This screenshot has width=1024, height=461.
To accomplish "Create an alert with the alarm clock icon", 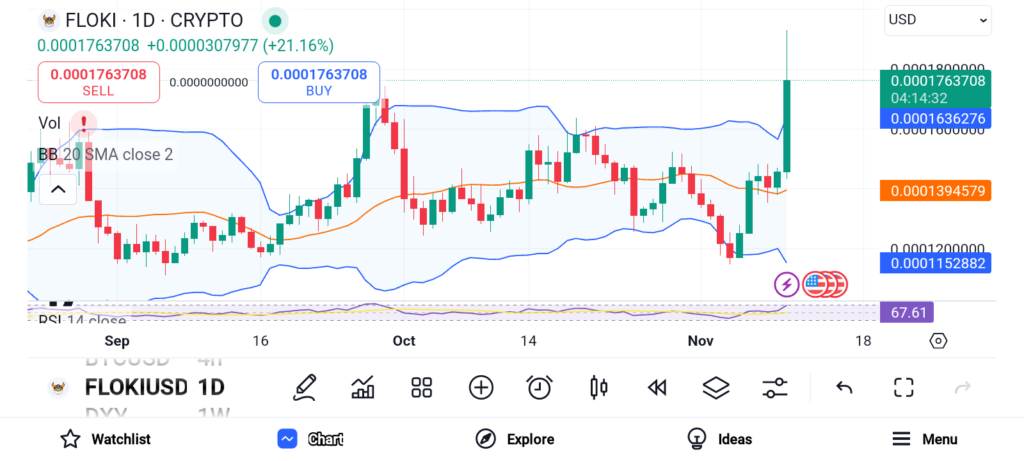I will point(540,387).
